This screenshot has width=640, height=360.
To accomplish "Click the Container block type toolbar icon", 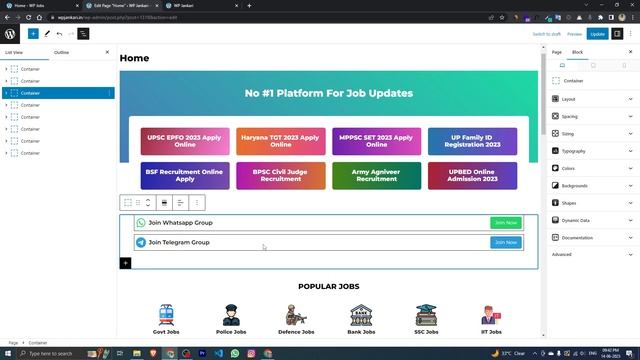I will pos(128,203).
